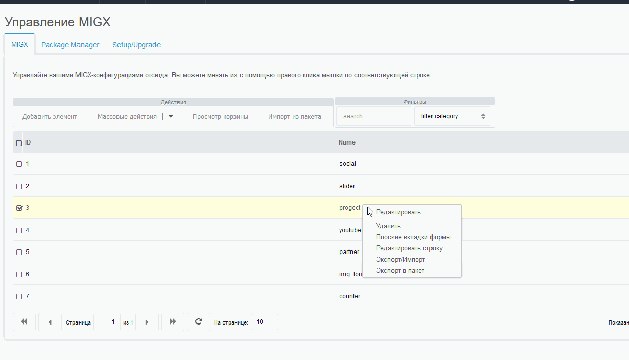Image resolution: width=629 pixels, height=360 pixels.
Task: Check the box for row ID 6
Action: [18, 274]
